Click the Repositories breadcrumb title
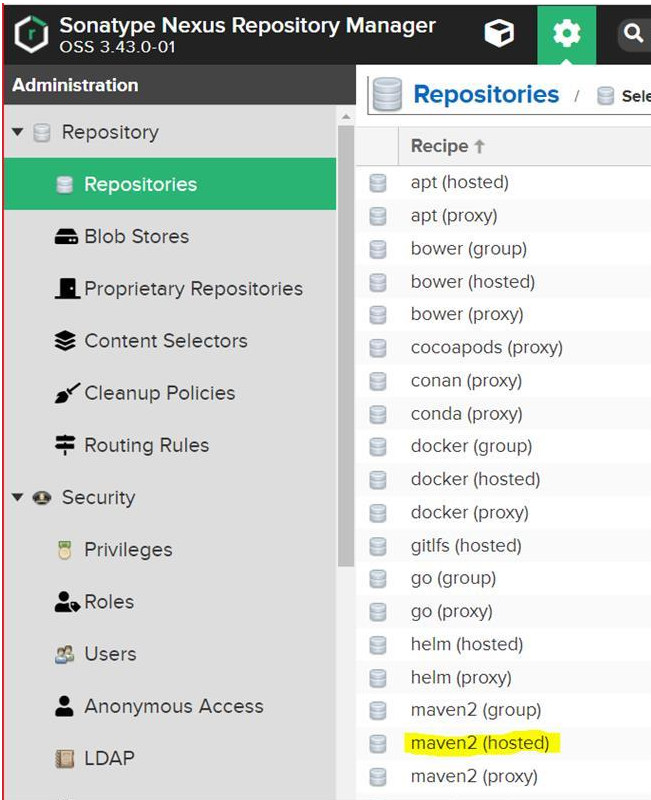This screenshot has width=651, height=800. click(486, 94)
